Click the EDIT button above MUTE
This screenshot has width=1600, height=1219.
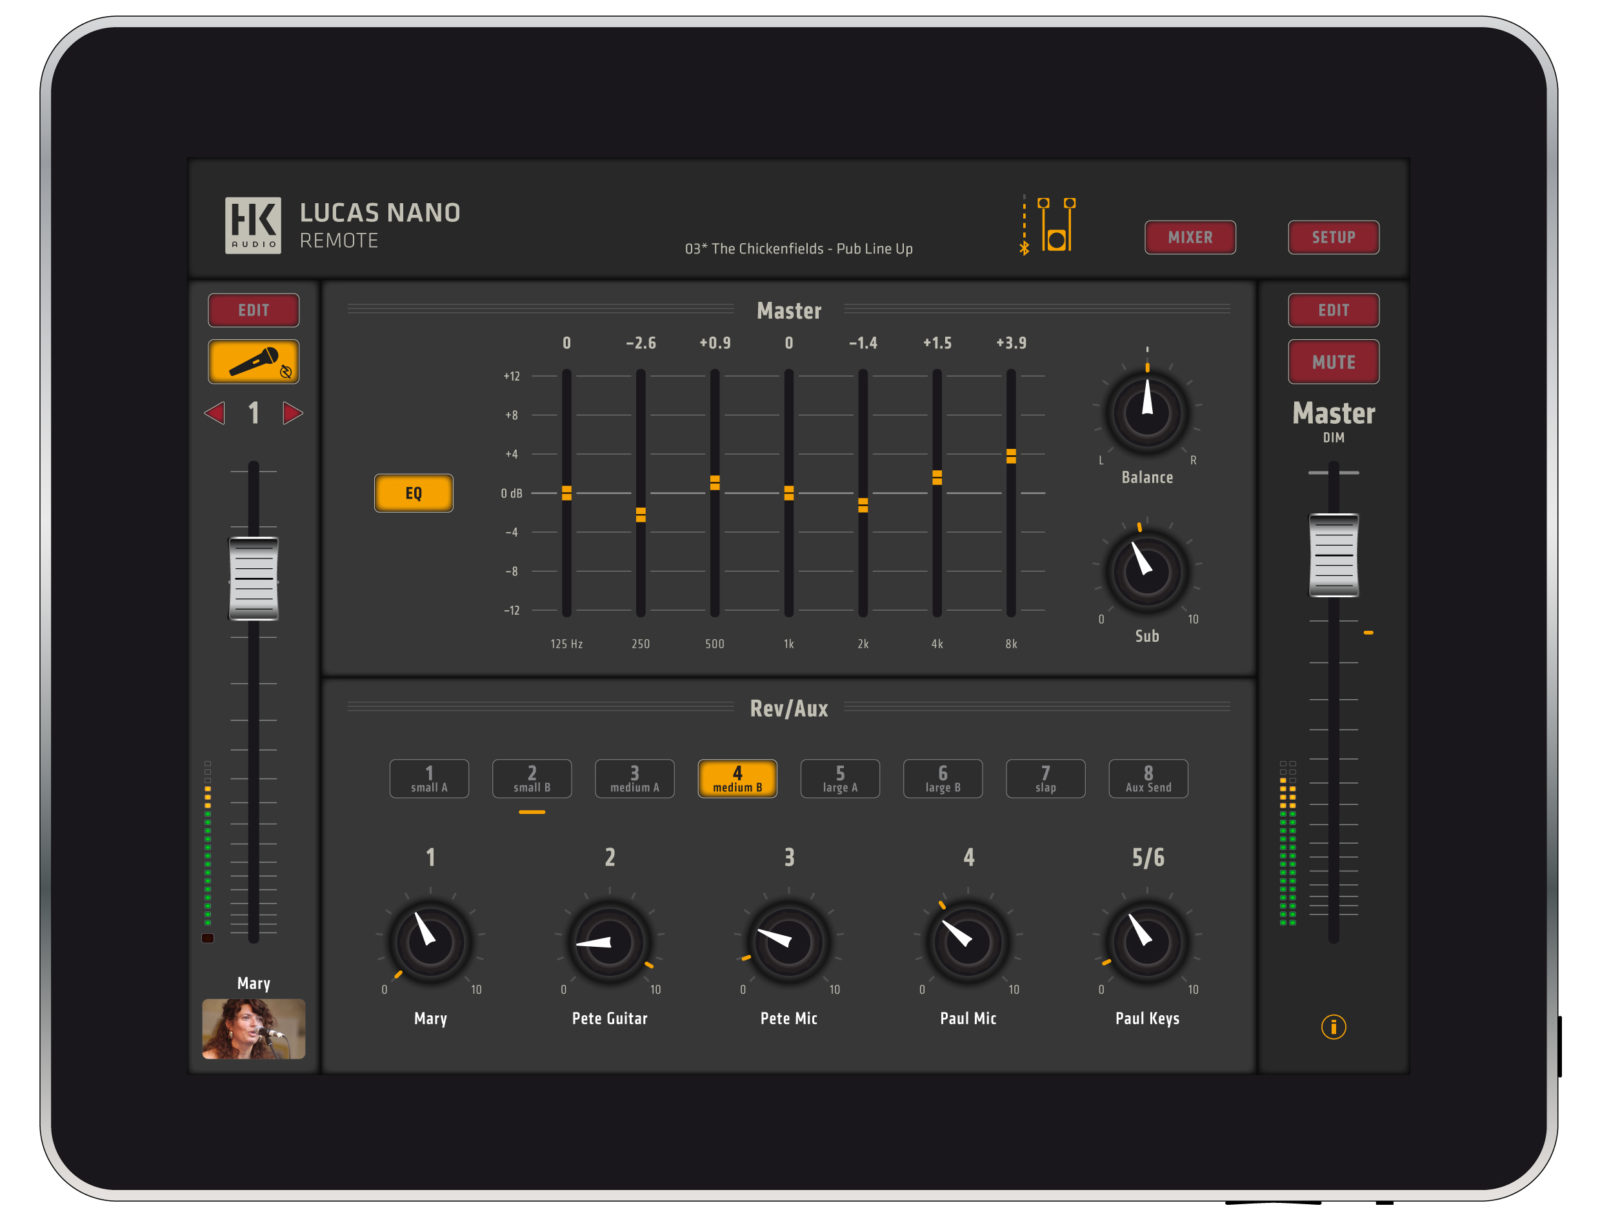tap(1333, 310)
